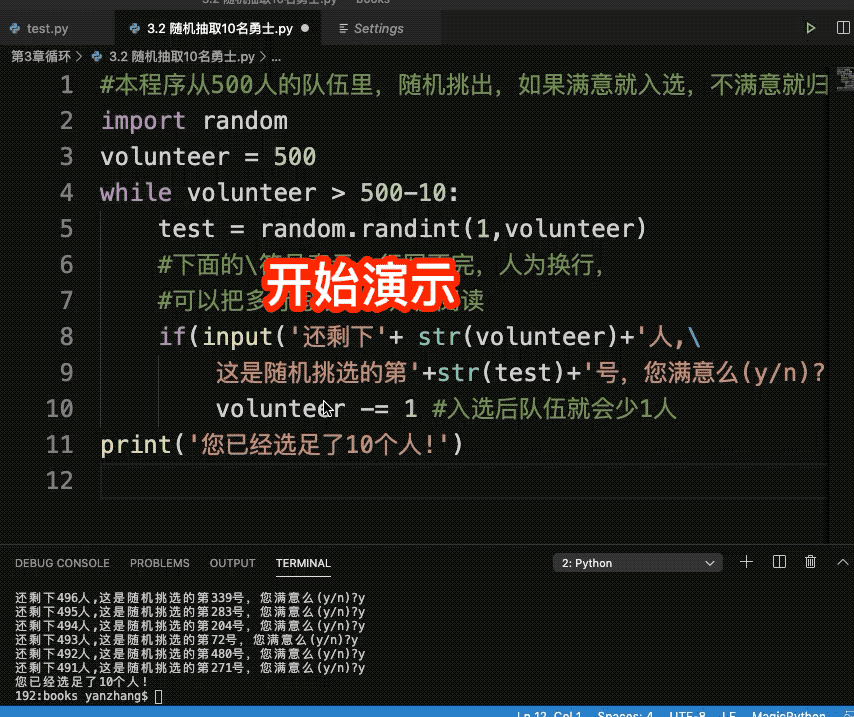854x717 pixels.
Task: Open the 第3章循环 breadcrumb item
Action: point(39,57)
